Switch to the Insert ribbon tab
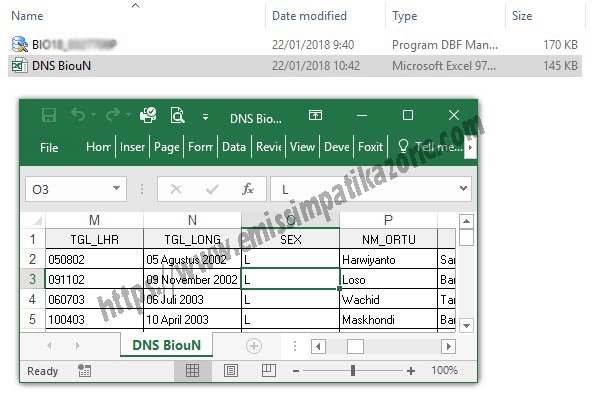The image size is (605, 406). point(132,147)
